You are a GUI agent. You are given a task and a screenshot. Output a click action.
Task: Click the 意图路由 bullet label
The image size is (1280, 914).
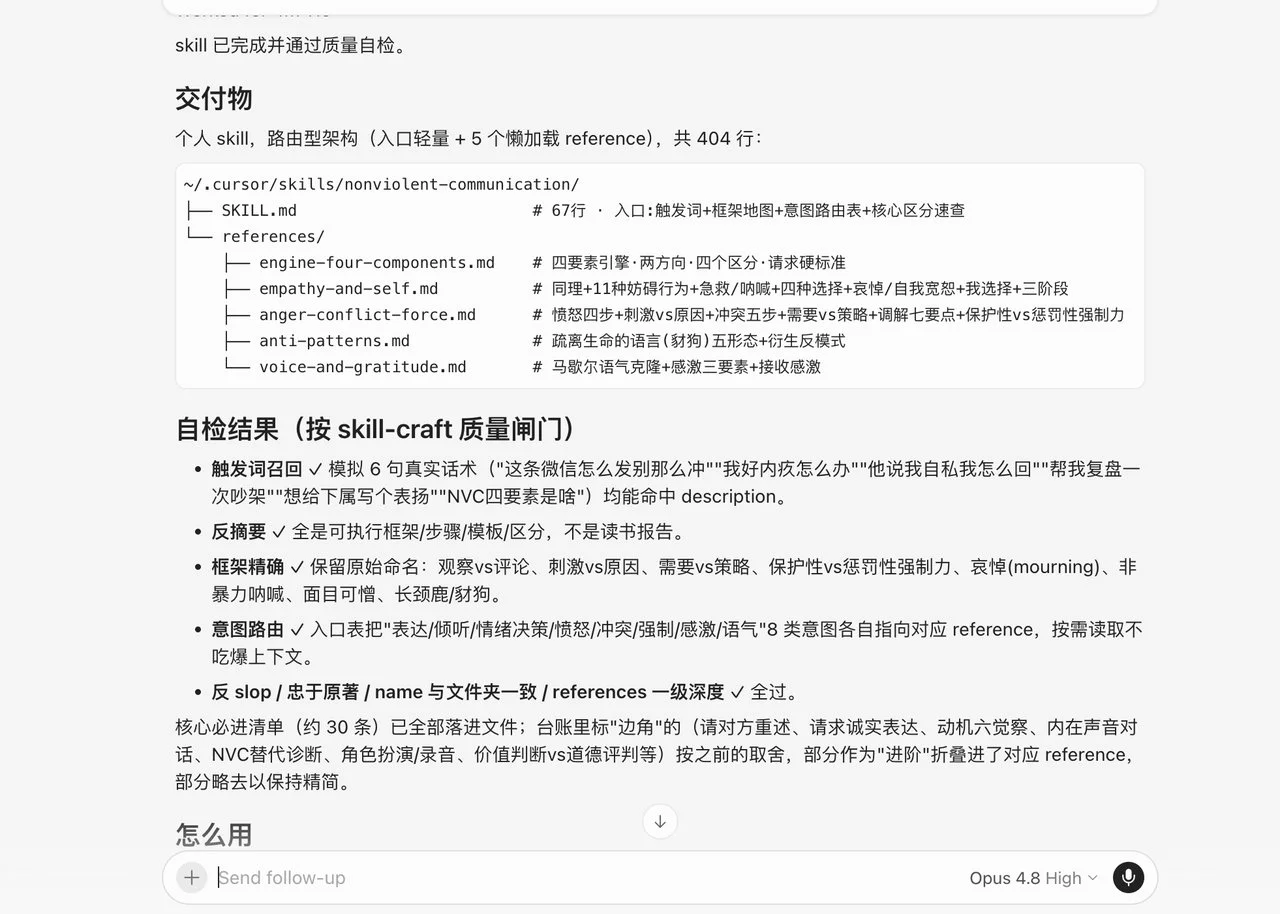247,630
